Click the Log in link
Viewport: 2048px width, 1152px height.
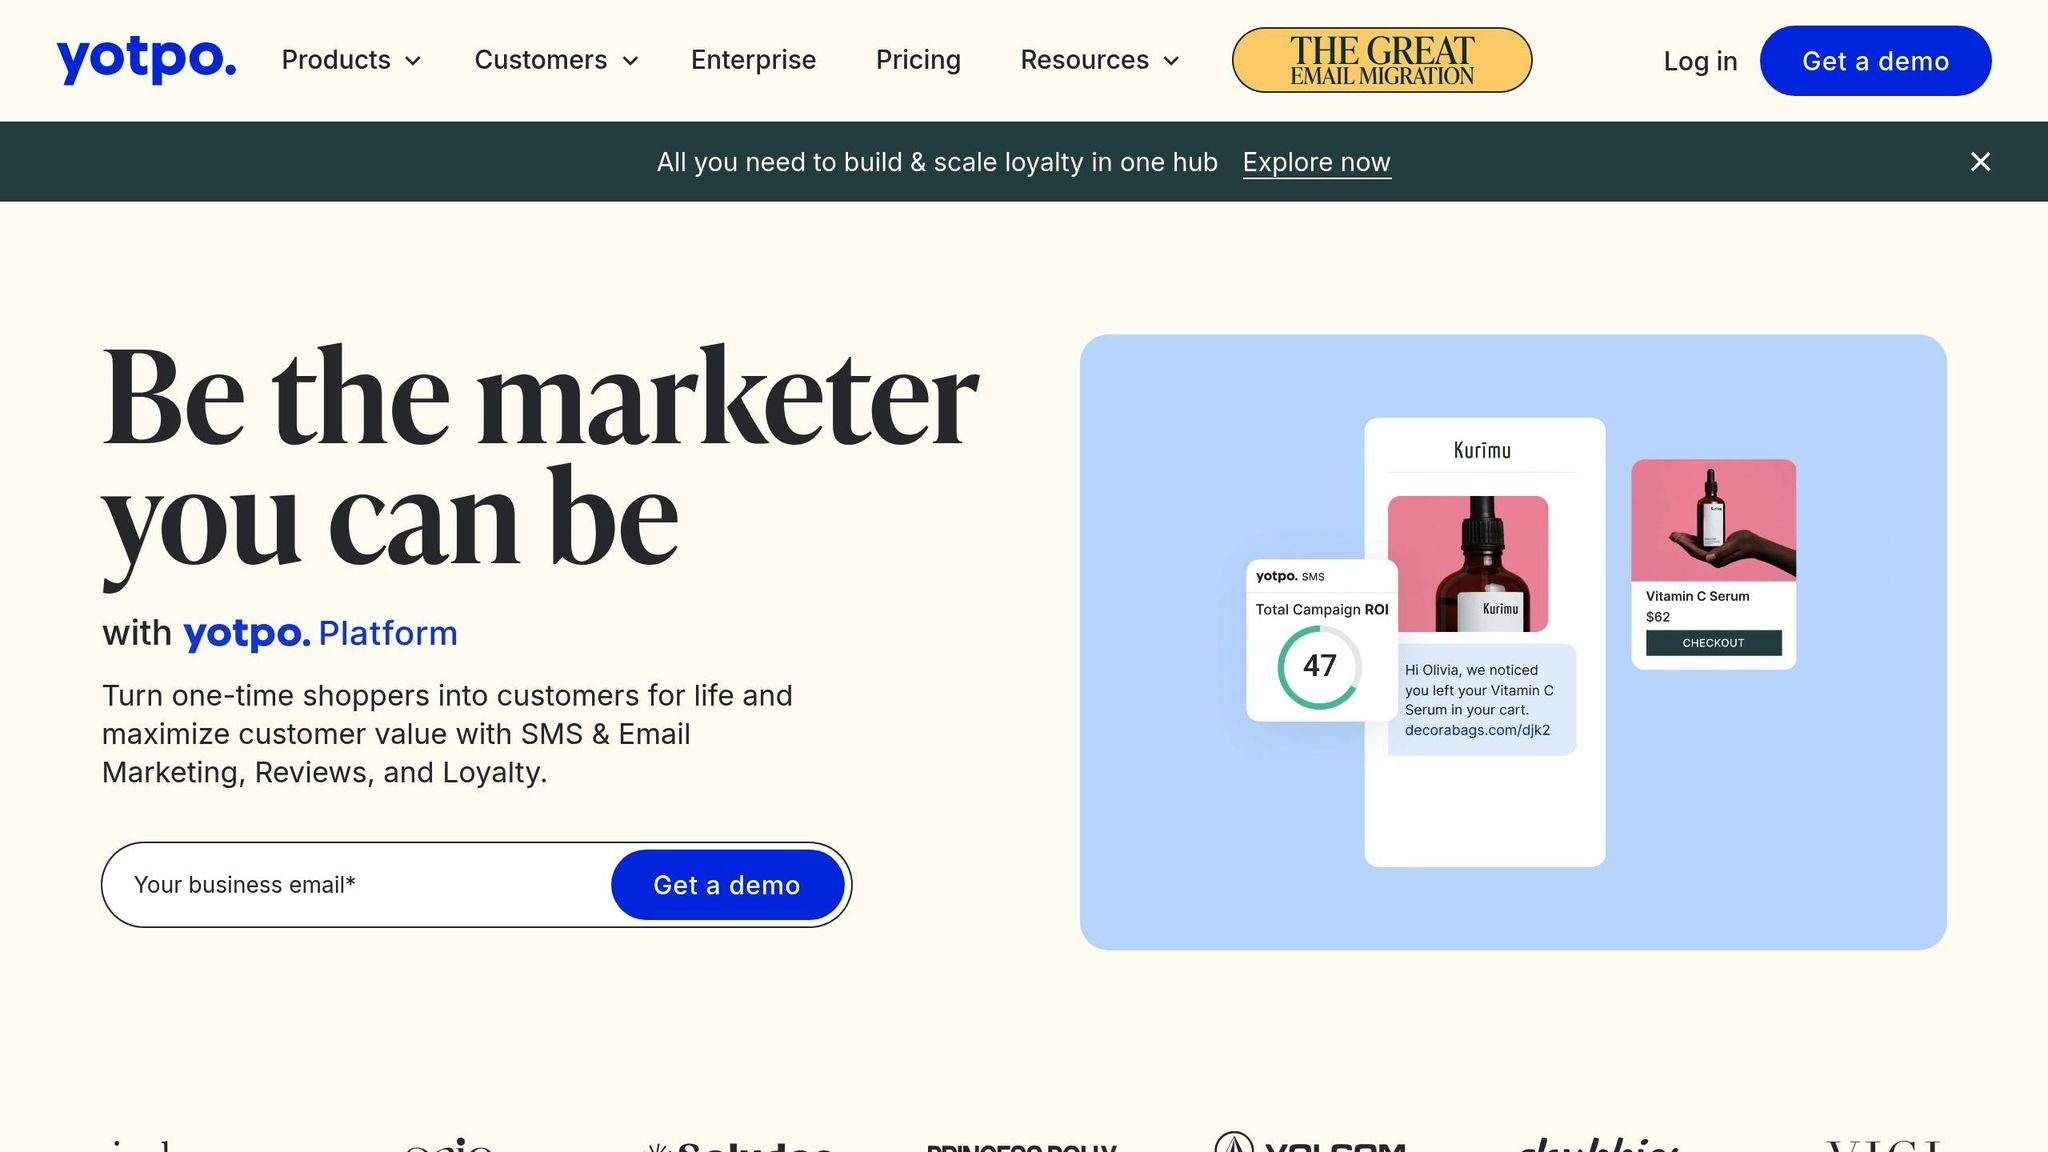point(1700,61)
